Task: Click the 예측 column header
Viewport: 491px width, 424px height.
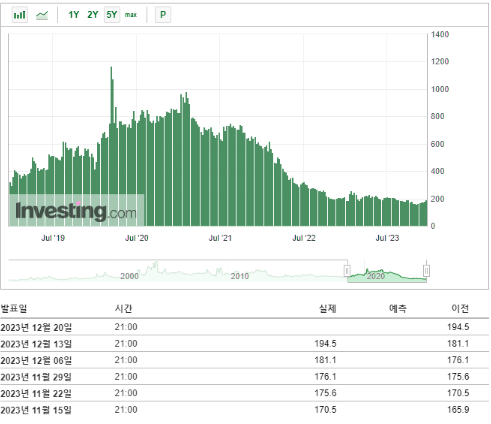Action: (x=398, y=309)
